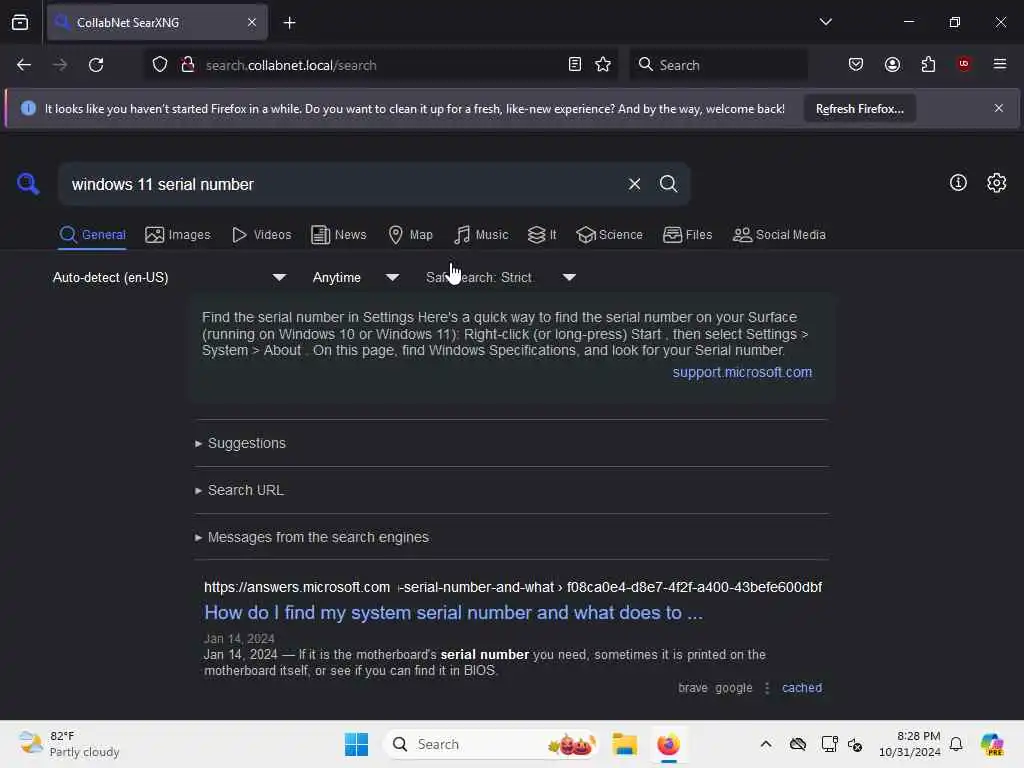1024x768 pixels.
Task: Close the CollabNet SearXNG tab
Action: pyautogui.click(x=252, y=22)
